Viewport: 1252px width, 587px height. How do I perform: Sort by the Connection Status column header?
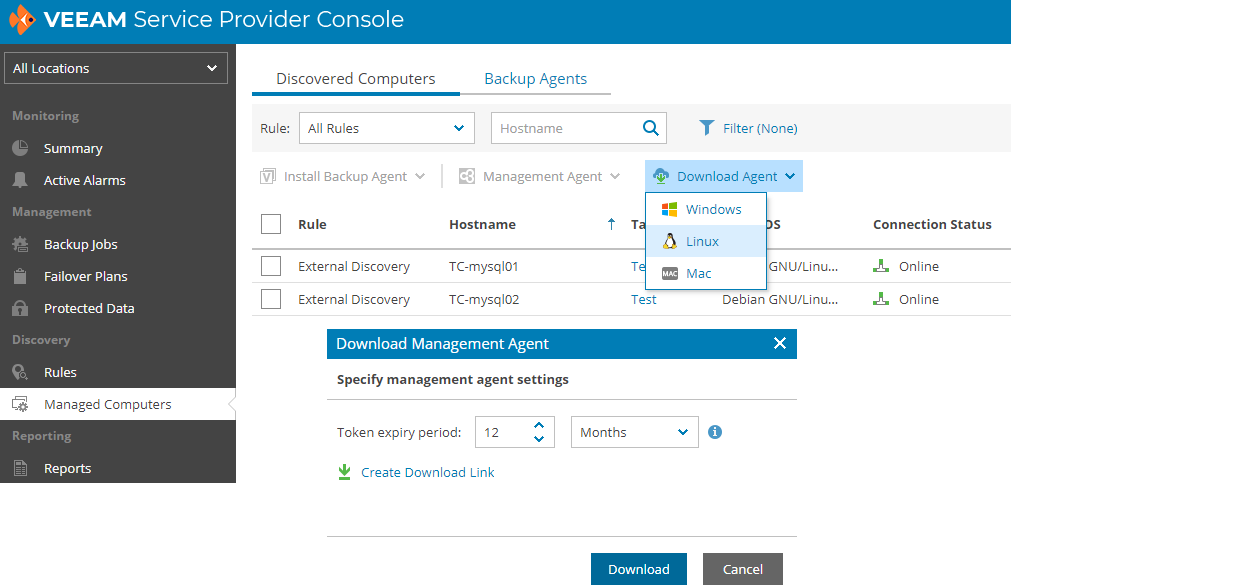coord(932,224)
